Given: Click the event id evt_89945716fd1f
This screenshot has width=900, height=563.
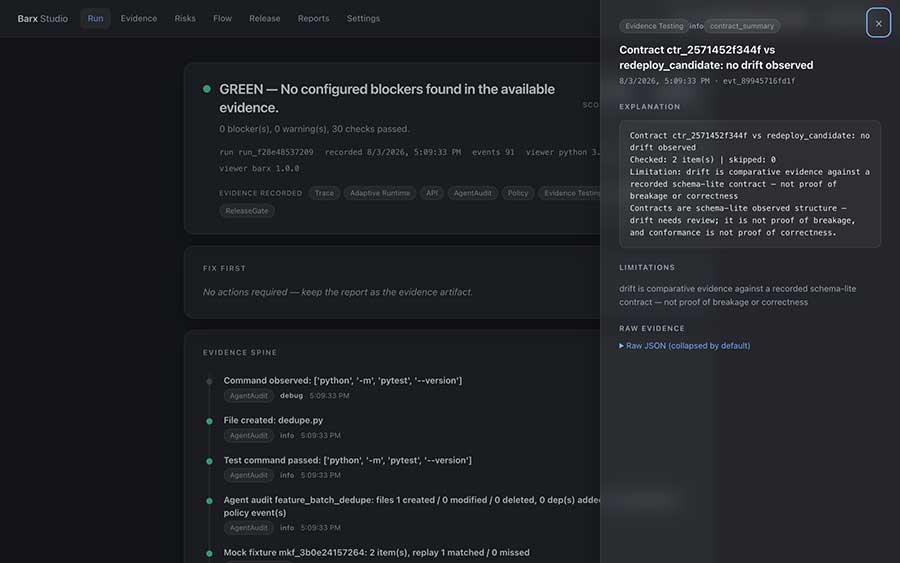Looking at the screenshot, I should (x=759, y=81).
